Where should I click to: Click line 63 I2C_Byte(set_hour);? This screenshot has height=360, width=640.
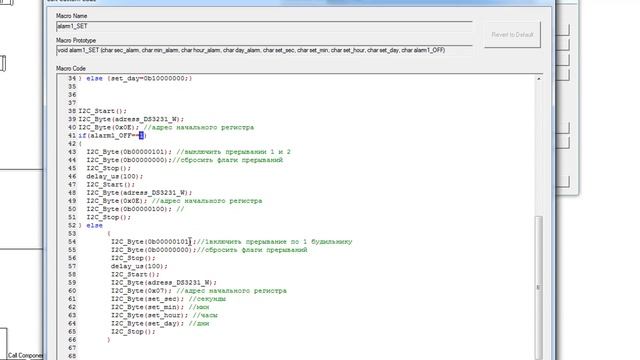(x=149, y=315)
